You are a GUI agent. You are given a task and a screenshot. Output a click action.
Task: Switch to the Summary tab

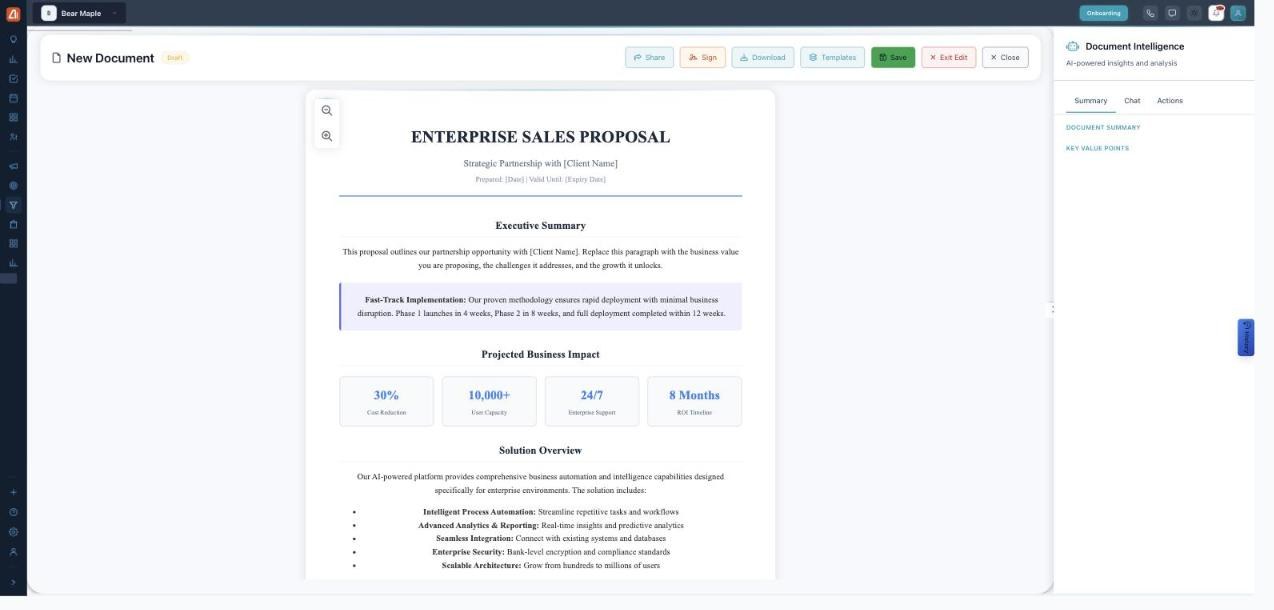click(x=1091, y=101)
